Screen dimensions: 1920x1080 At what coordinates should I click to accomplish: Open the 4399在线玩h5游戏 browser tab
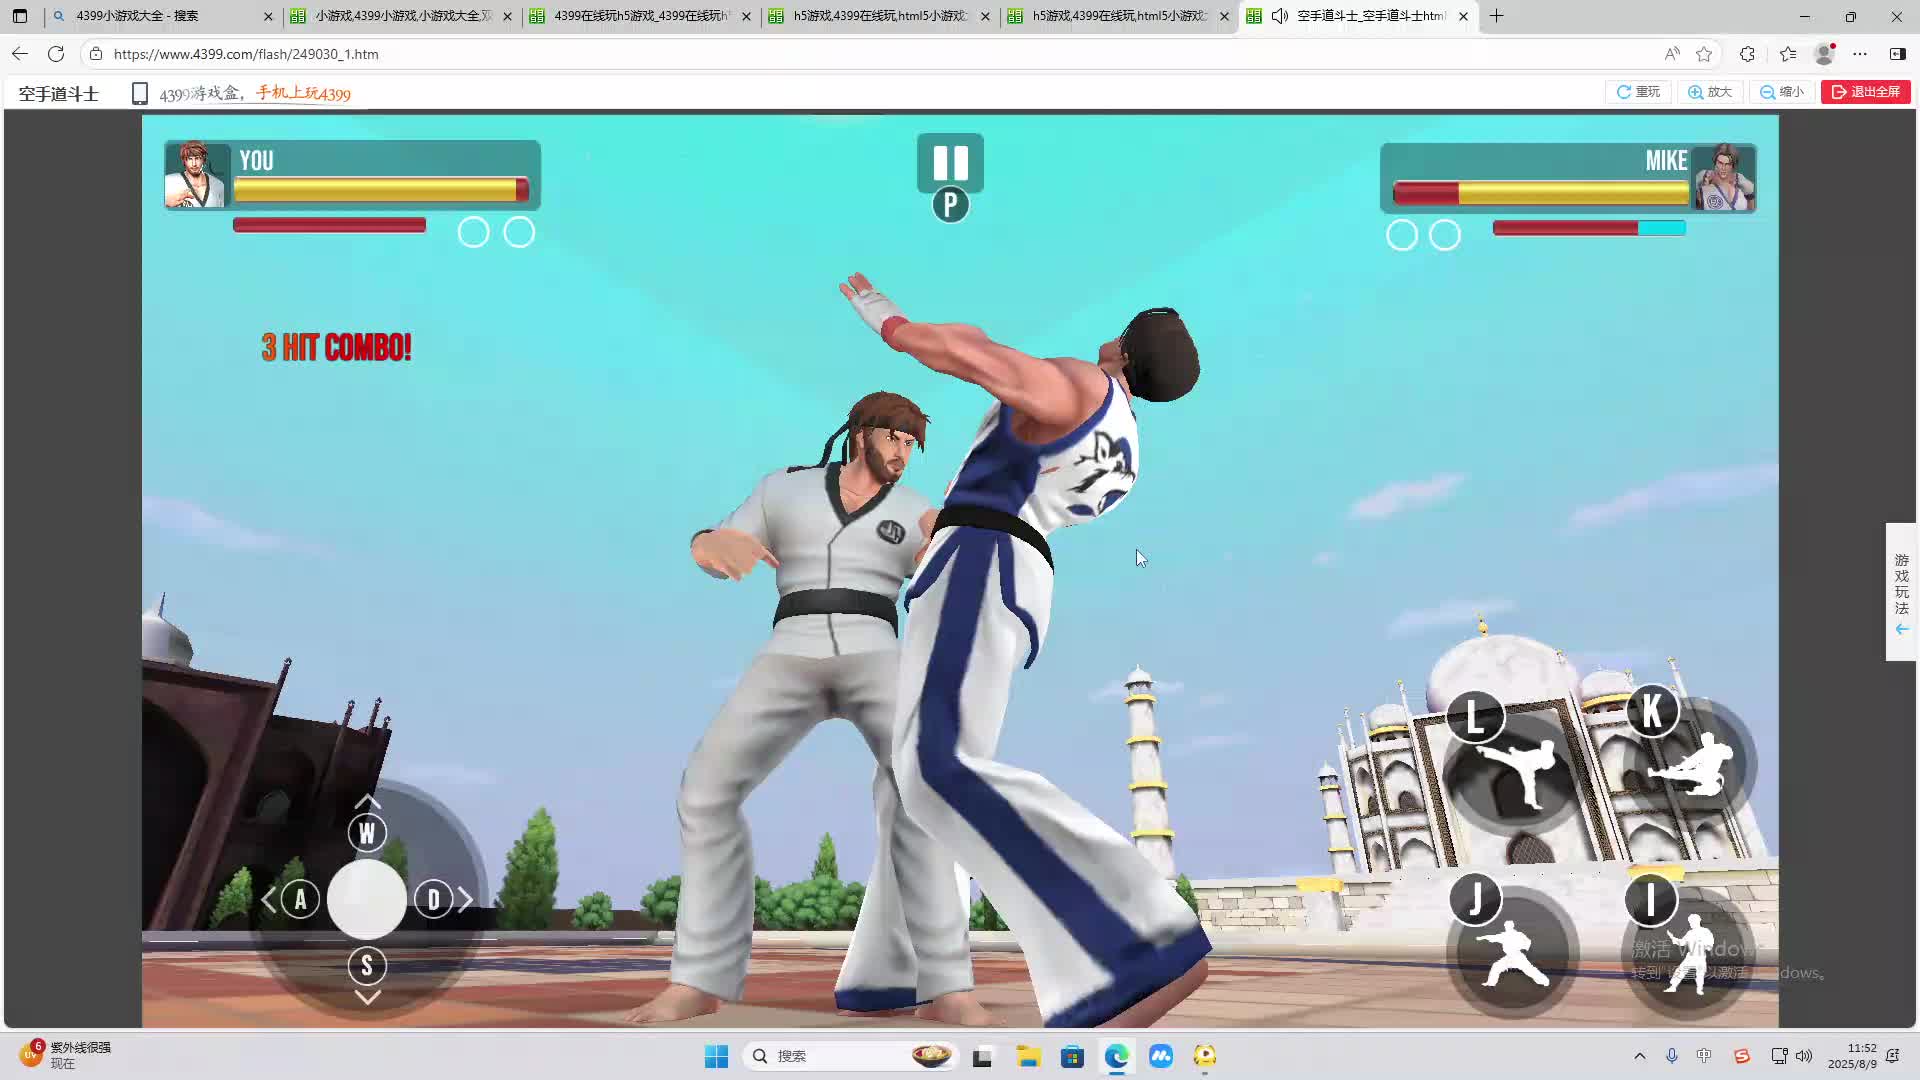click(640, 16)
